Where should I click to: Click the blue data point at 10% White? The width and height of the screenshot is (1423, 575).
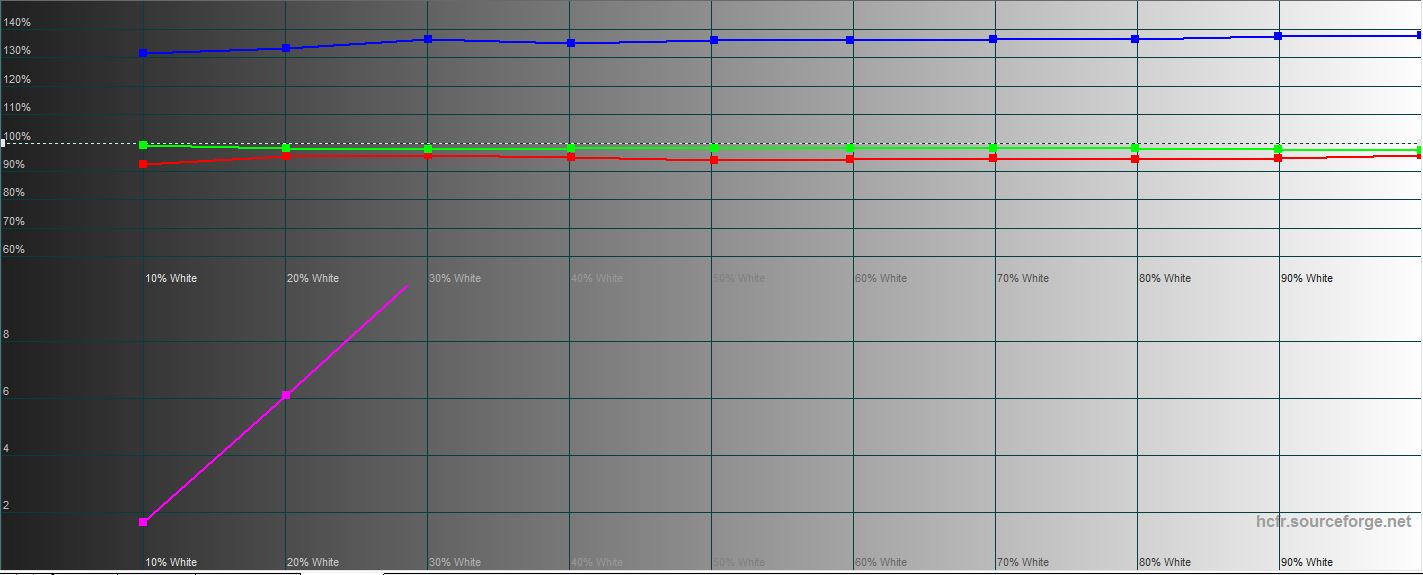click(x=143, y=53)
